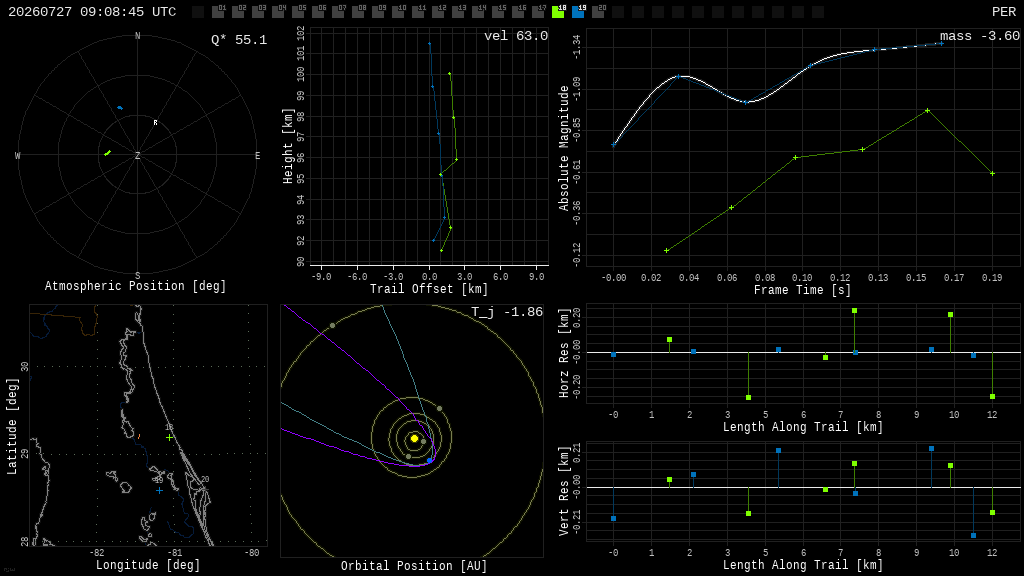This screenshot has width=1024, height=576.
Task: Click station indicator 20 in top bar
Action: 598,12
